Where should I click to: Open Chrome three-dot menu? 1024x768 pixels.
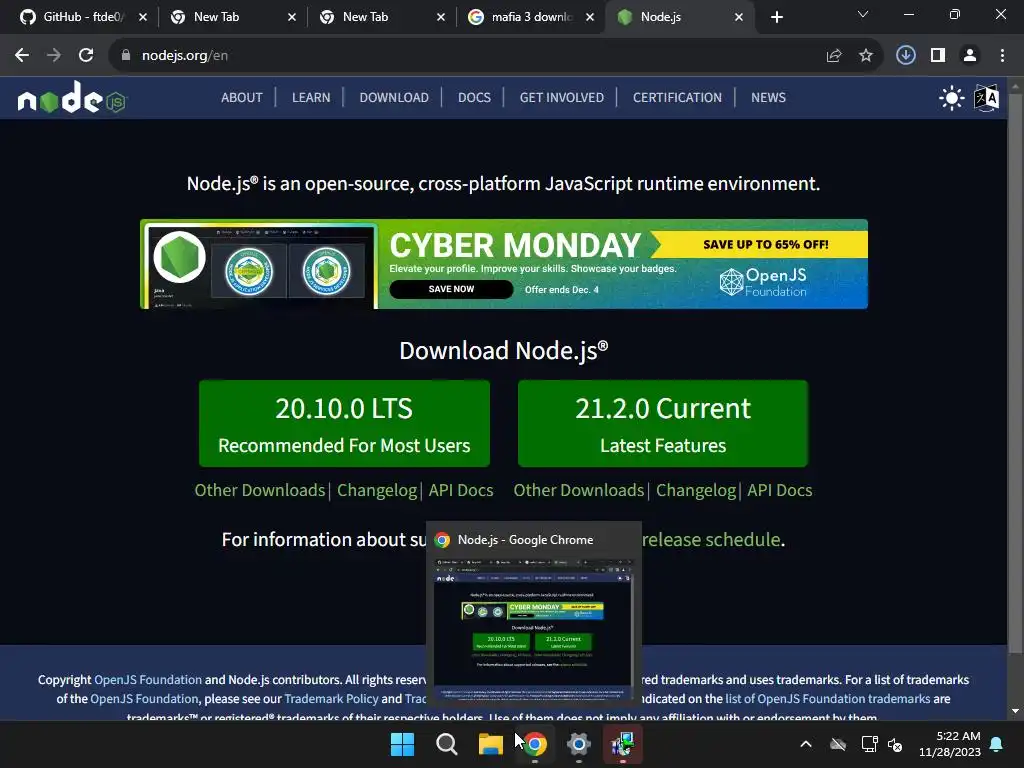click(1002, 56)
